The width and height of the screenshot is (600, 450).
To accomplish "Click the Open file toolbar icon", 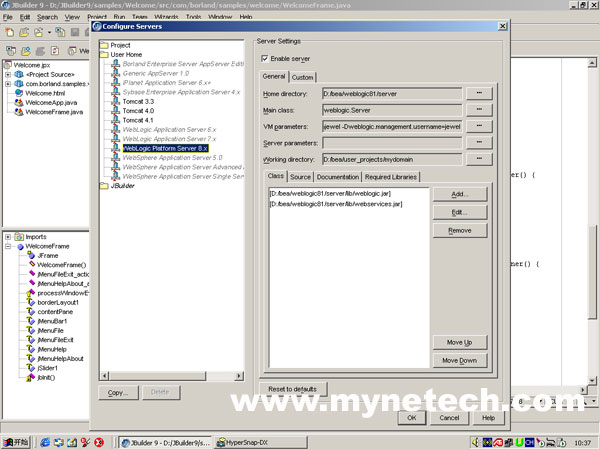I will click(x=24, y=32).
